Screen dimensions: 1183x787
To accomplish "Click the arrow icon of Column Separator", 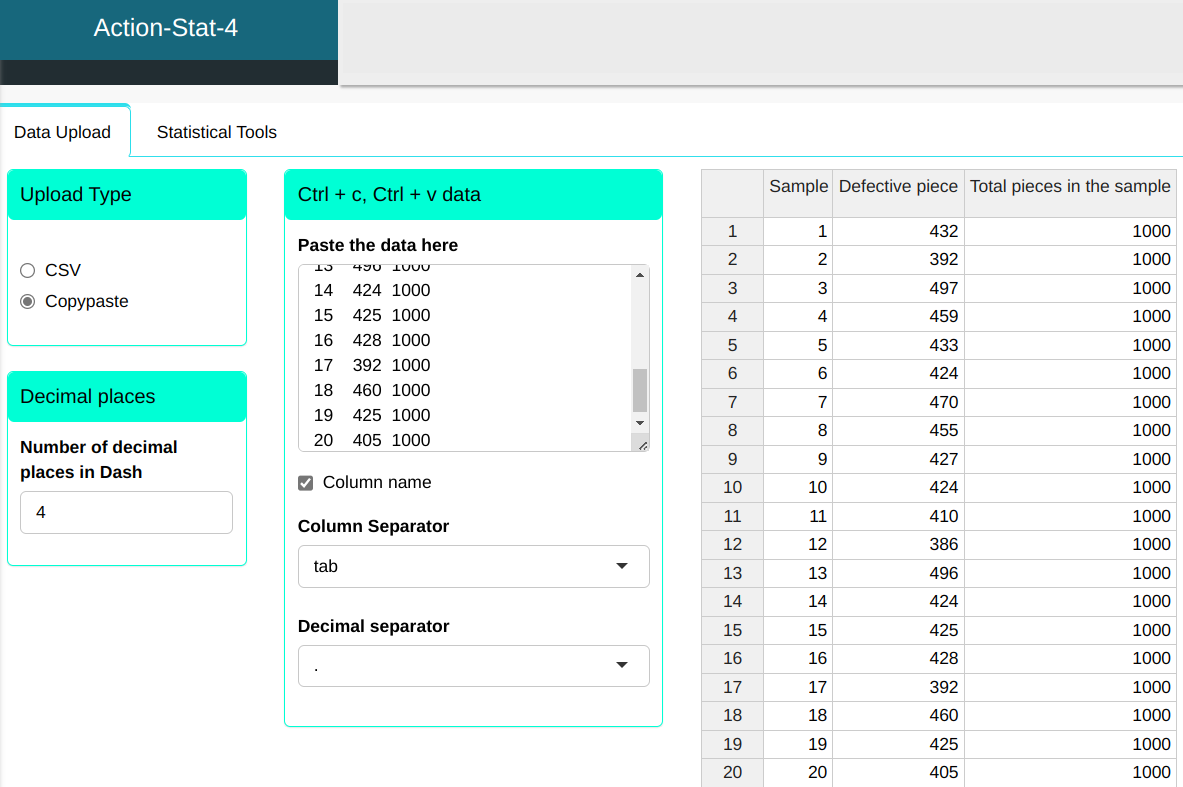I will tap(622, 566).
